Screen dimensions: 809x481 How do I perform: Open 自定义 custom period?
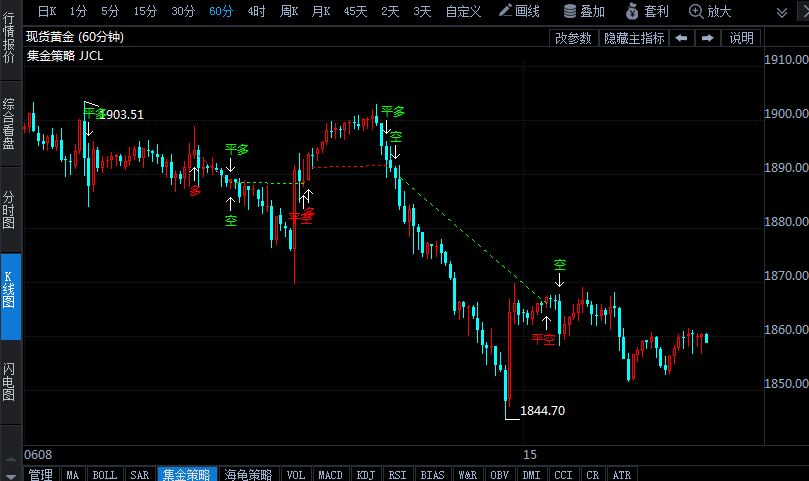[x=463, y=11]
